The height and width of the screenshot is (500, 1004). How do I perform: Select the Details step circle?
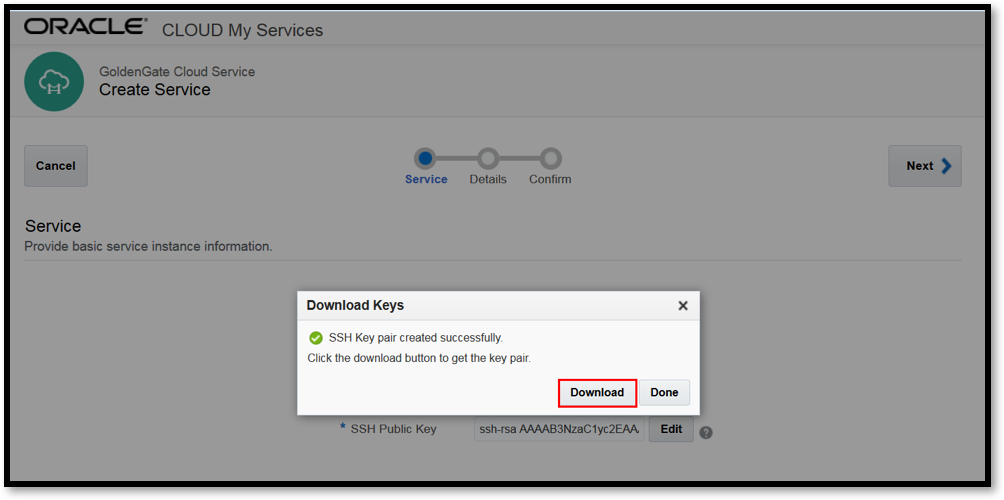tap(488, 157)
